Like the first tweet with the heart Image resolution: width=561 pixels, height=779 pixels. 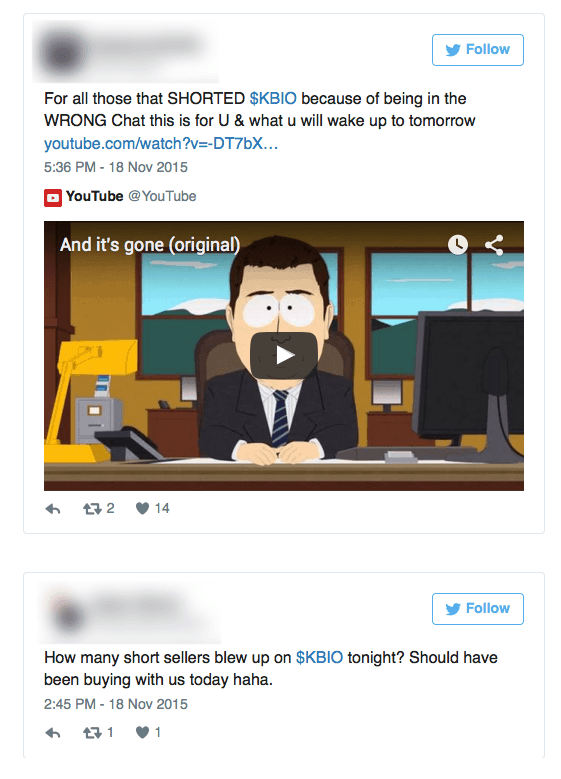[143, 508]
